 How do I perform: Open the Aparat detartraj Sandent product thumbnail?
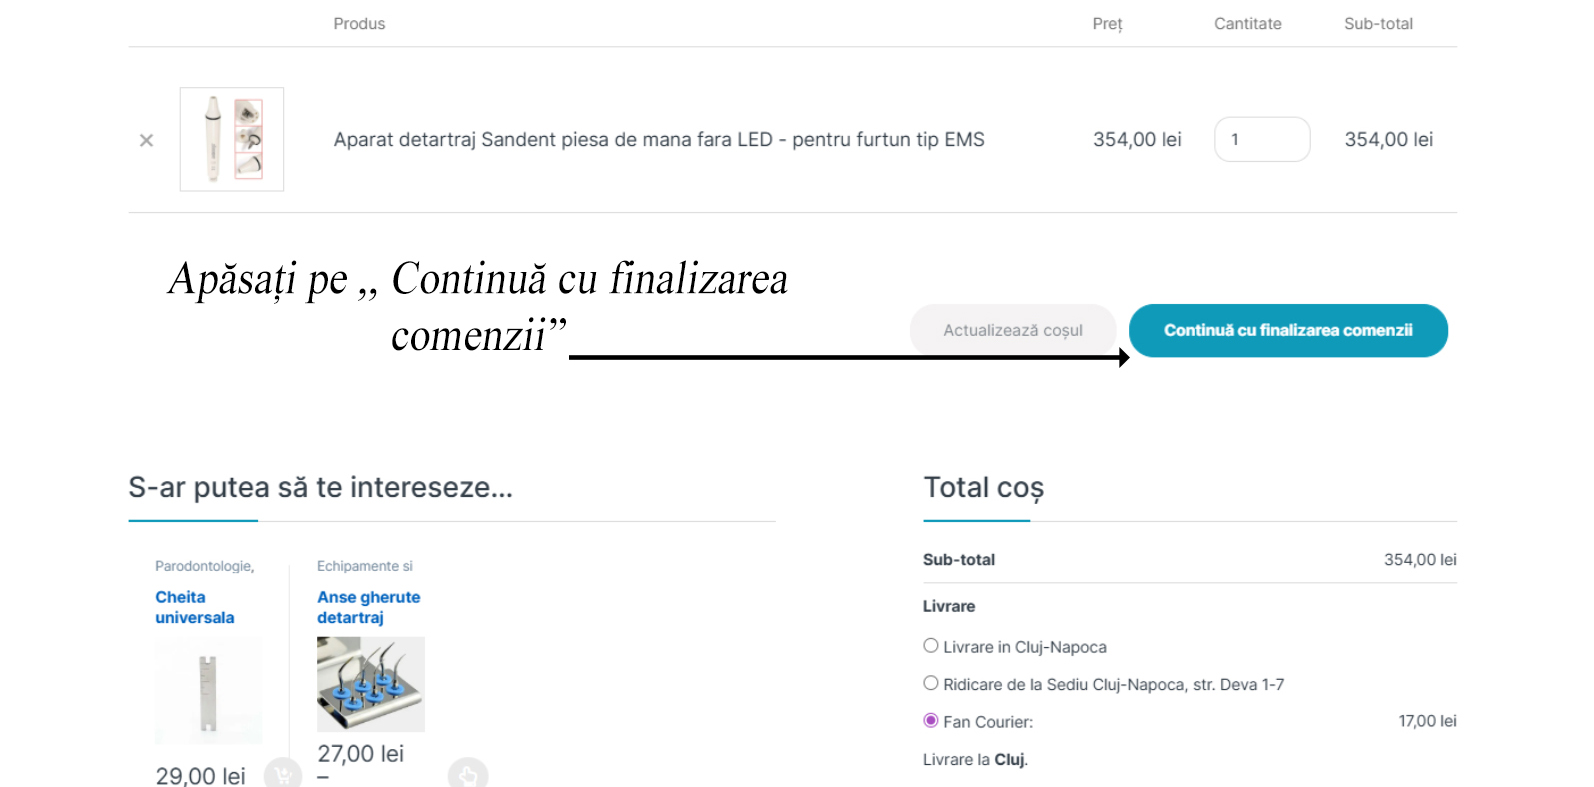point(232,139)
